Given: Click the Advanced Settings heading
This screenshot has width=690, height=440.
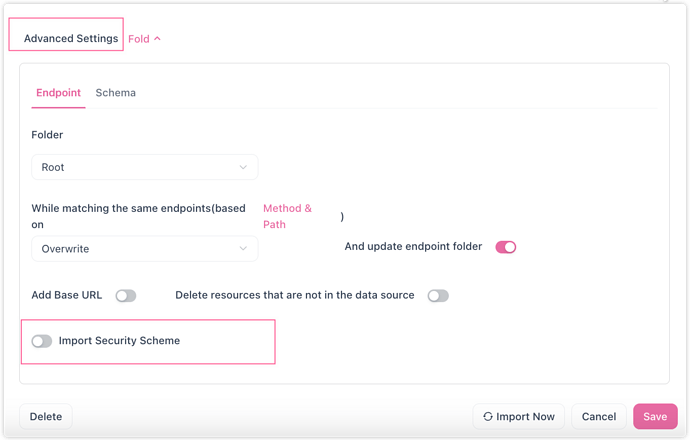Looking at the screenshot, I should [x=71, y=38].
